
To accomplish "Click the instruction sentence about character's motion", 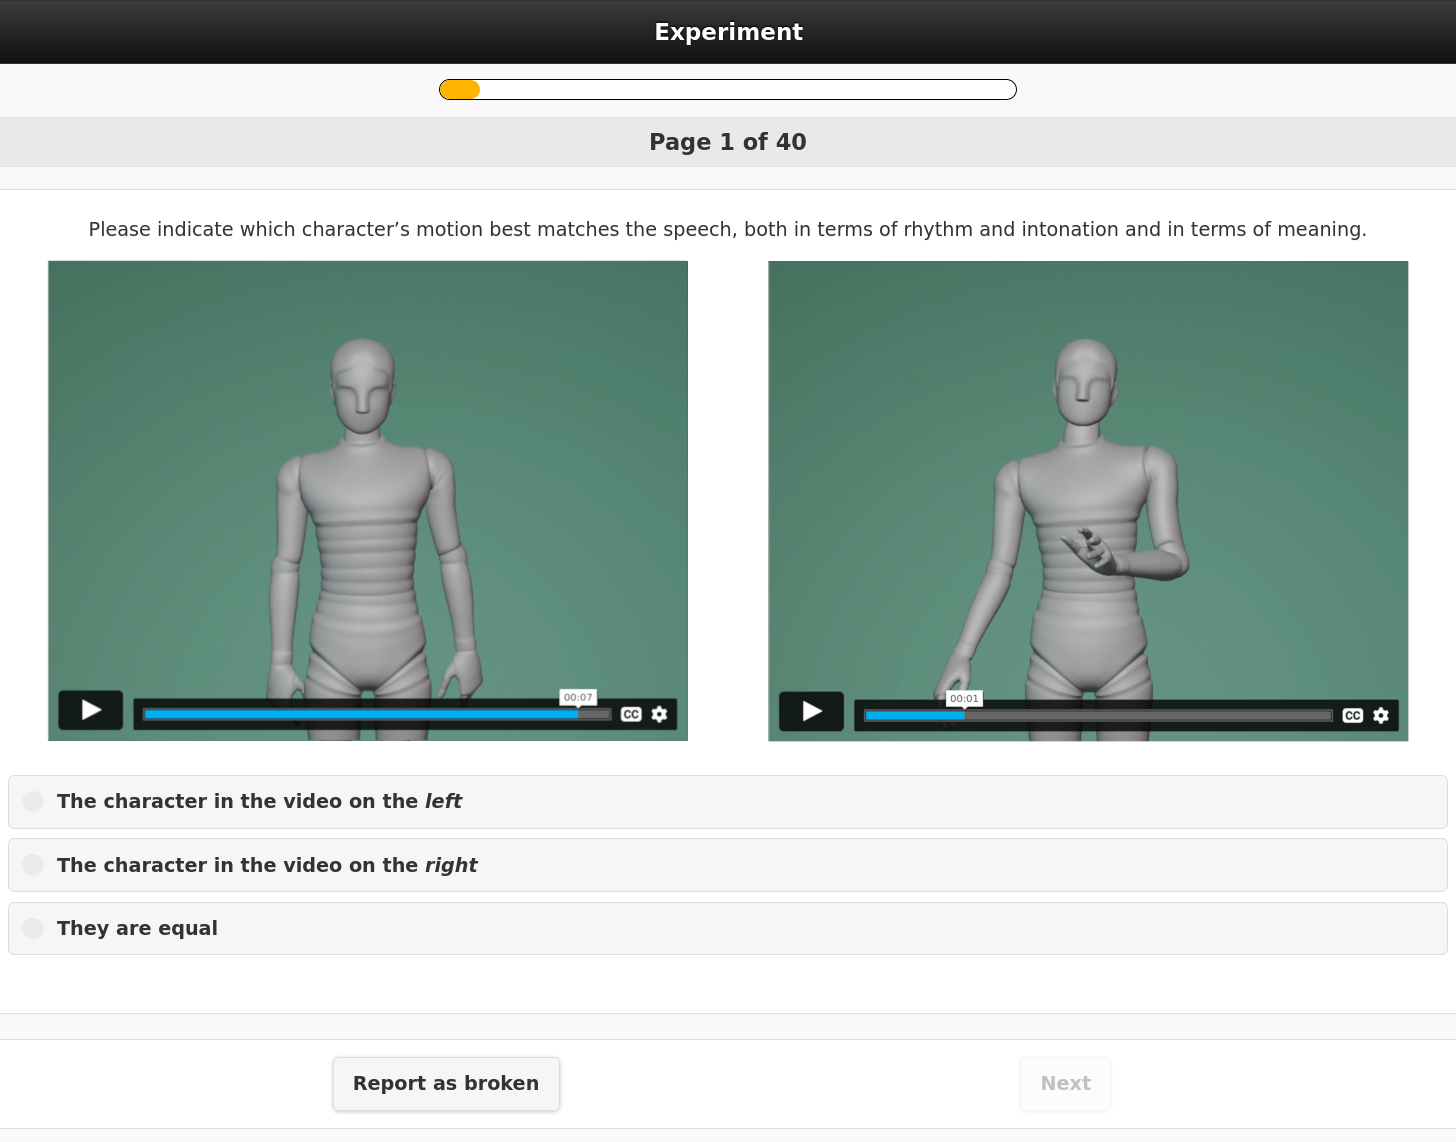I will coord(728,229).
